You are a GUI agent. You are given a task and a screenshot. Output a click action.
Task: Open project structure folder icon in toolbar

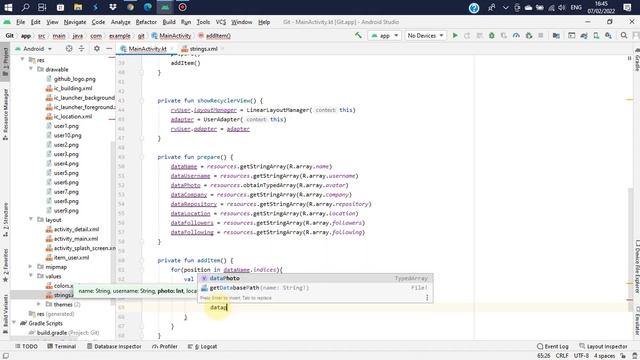556,36
